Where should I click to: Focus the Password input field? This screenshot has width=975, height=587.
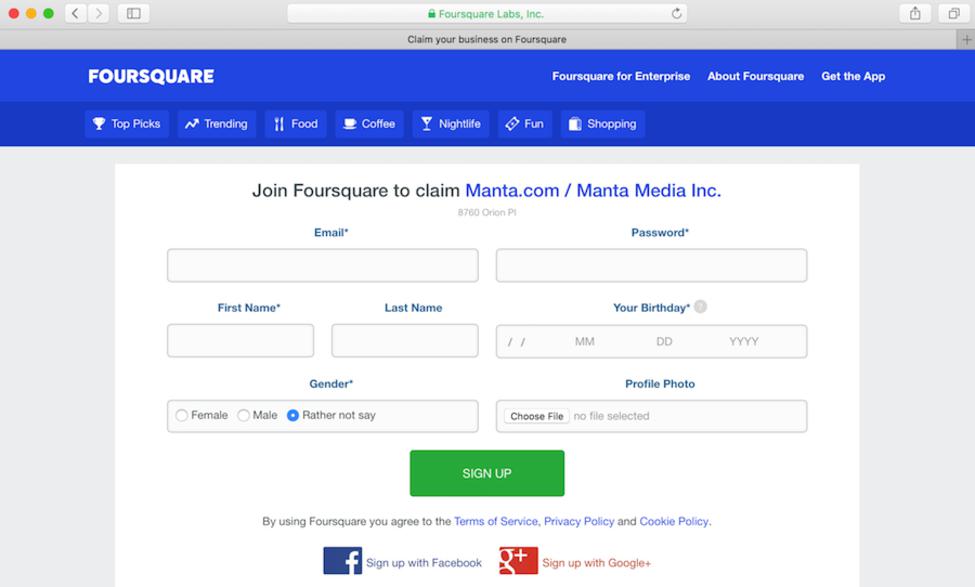click(652, 266)
